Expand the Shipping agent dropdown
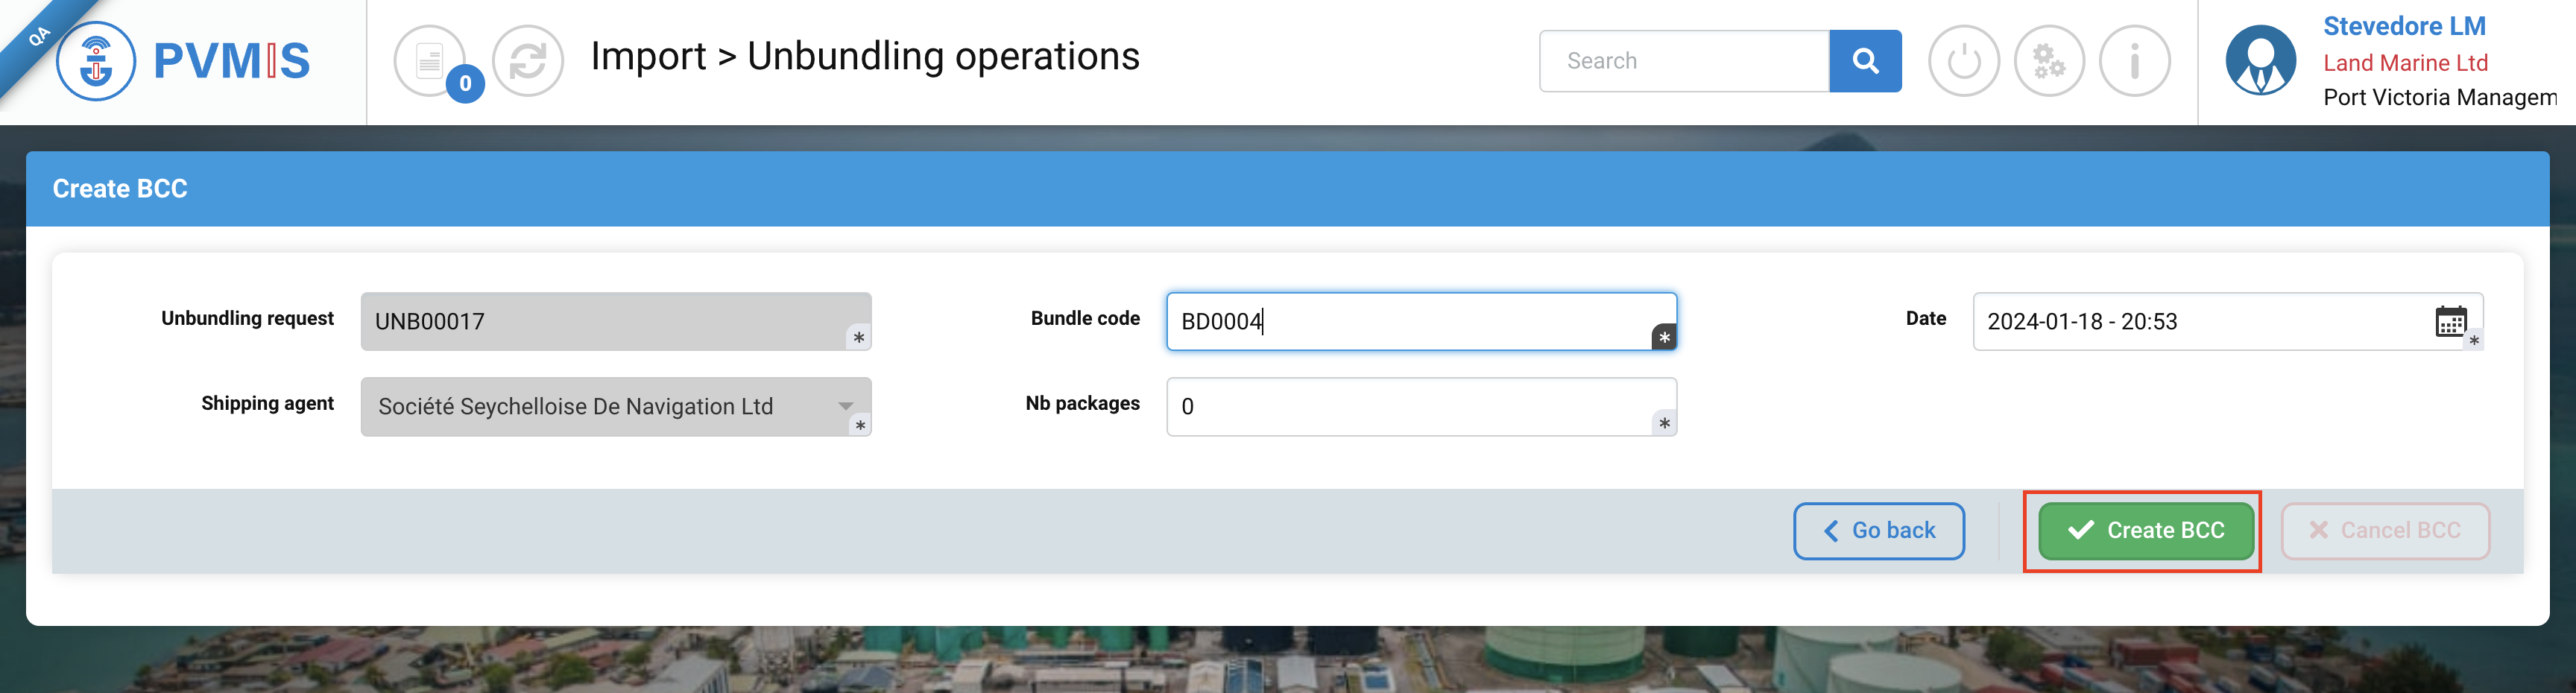This screenshot has height=693, width=2576. [845, 406]
